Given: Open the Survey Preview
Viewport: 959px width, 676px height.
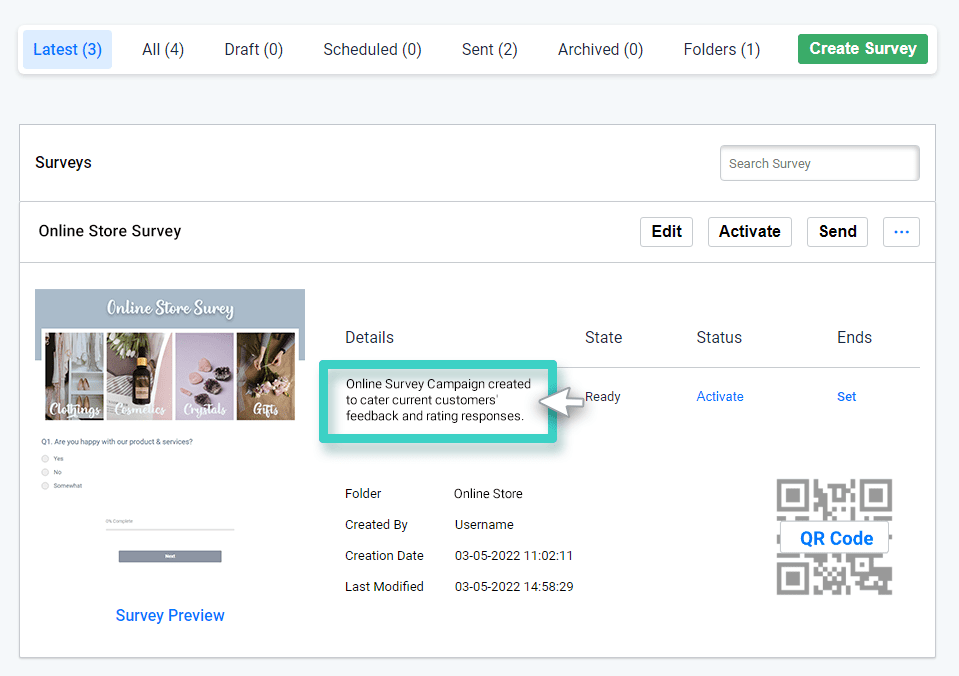Looking at the screenshot, I should click(x=169, y=615).
